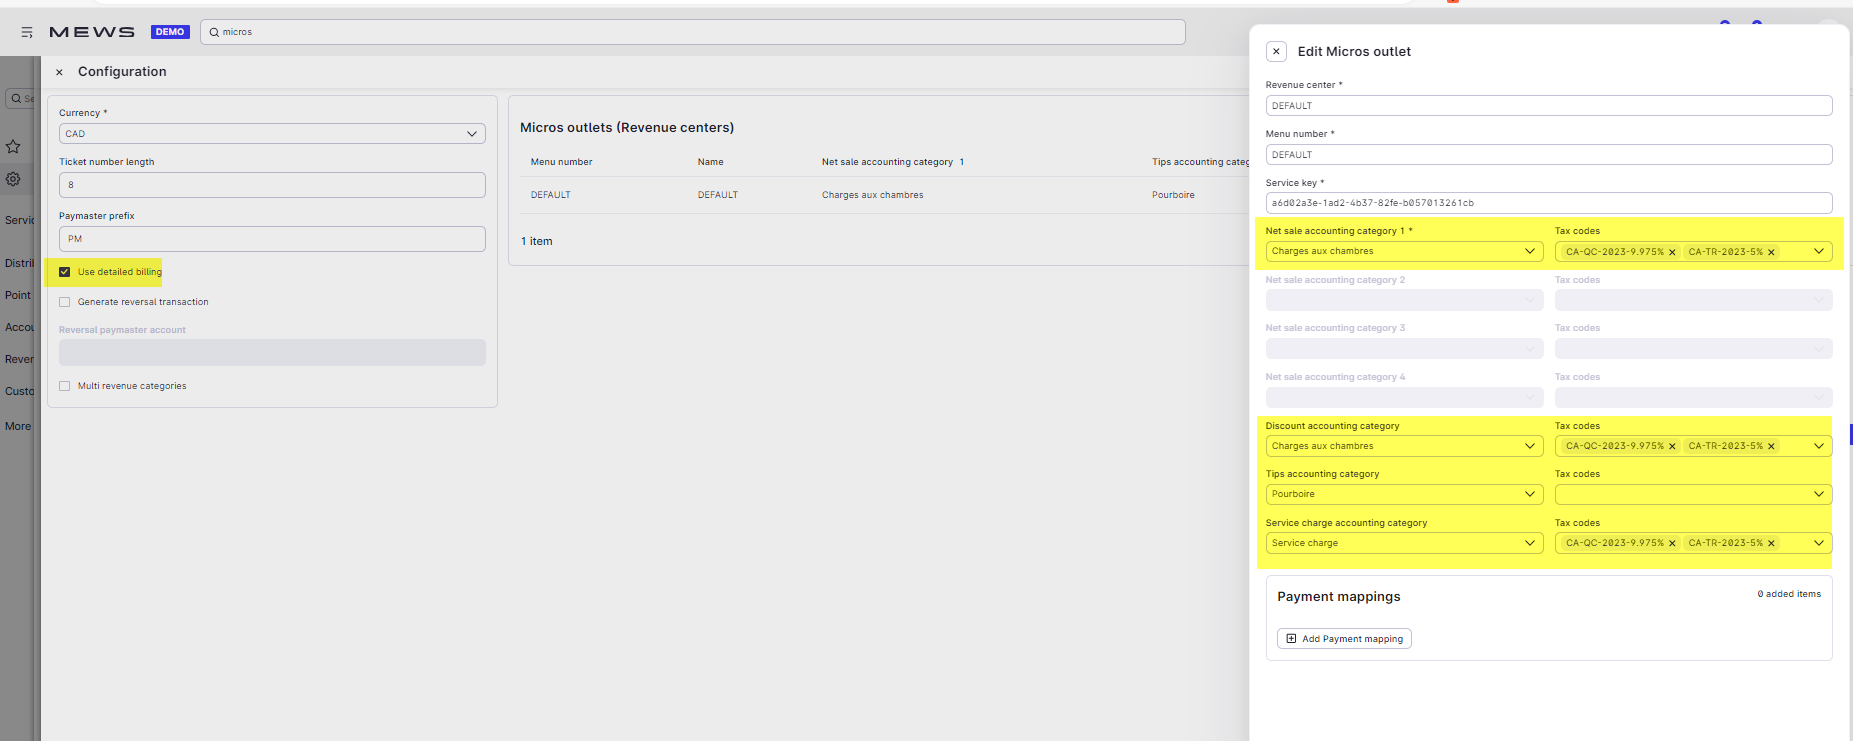
Task: Expand the Currency CAD dropdown
Action: point(271,134)
